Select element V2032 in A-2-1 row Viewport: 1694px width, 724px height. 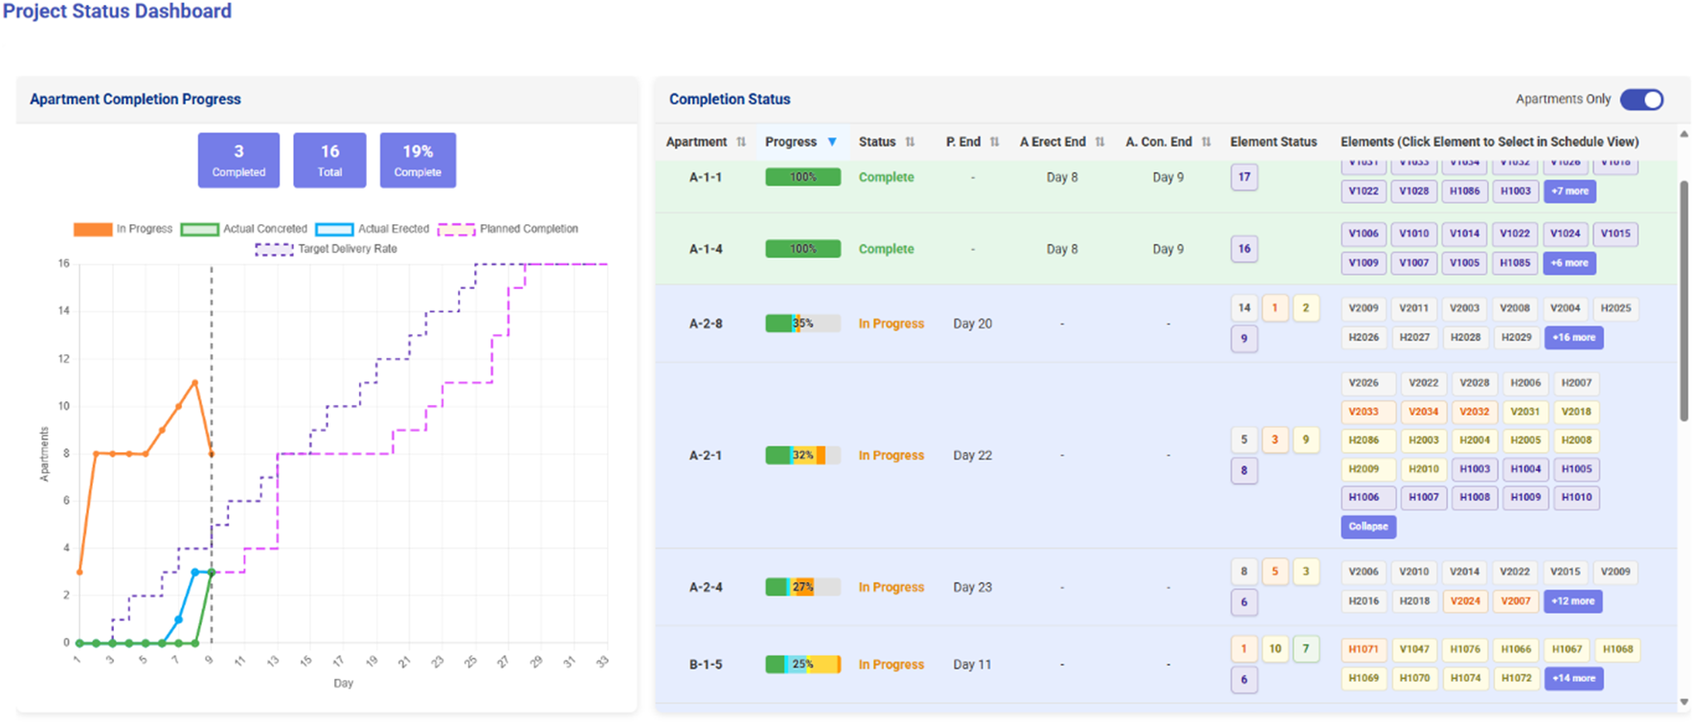[1475, 412]
